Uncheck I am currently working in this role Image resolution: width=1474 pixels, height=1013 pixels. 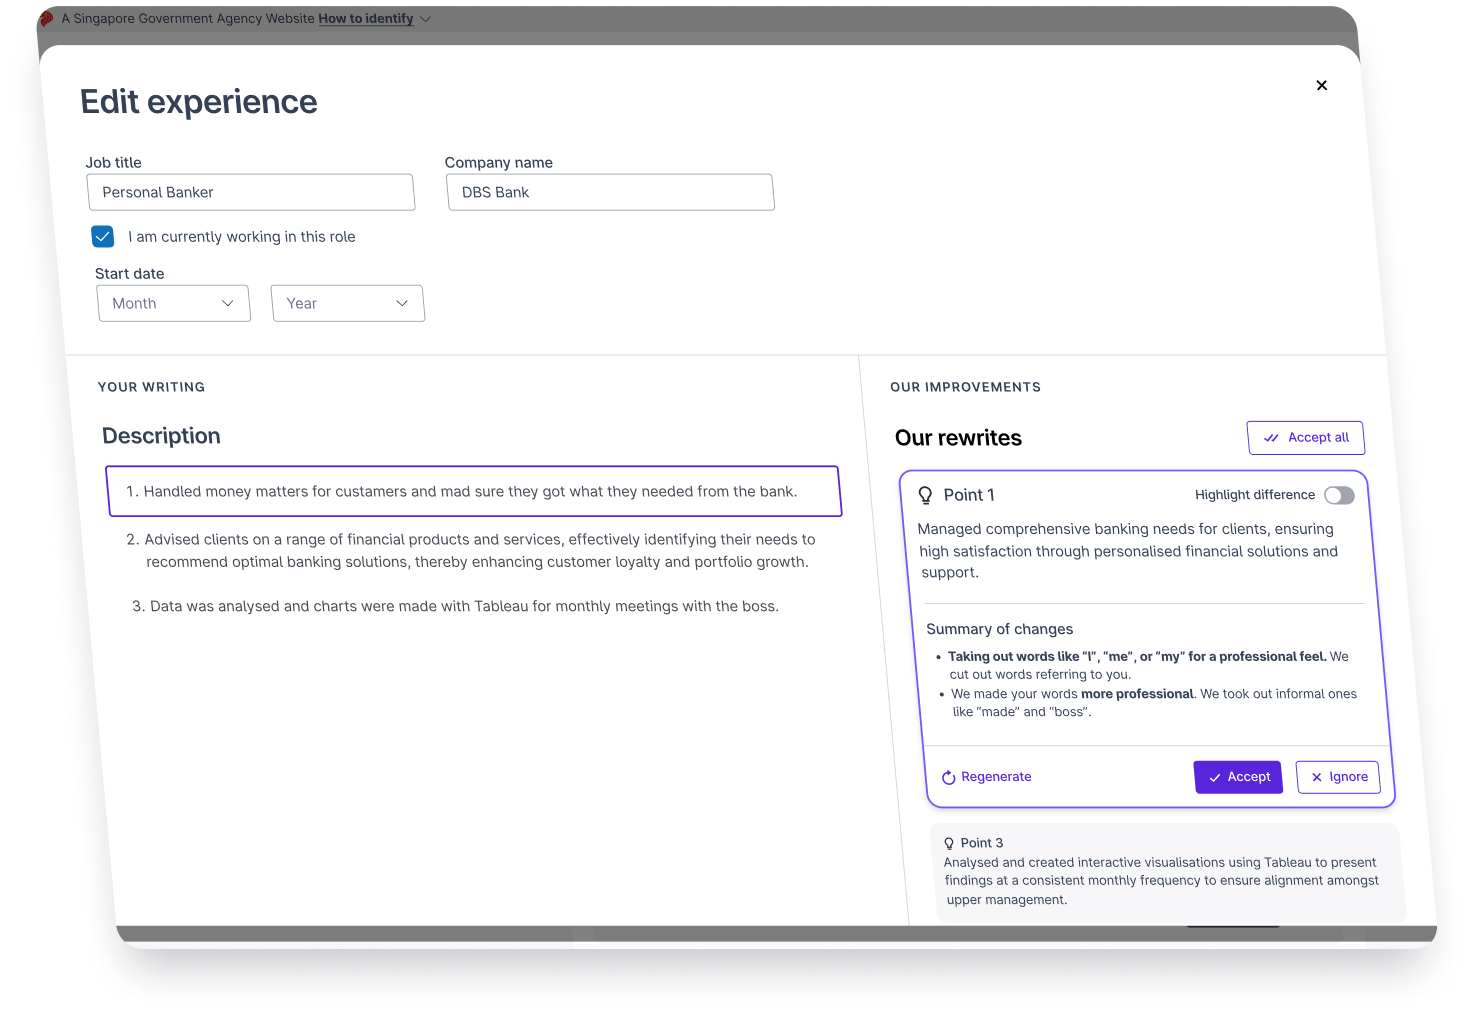102,236
